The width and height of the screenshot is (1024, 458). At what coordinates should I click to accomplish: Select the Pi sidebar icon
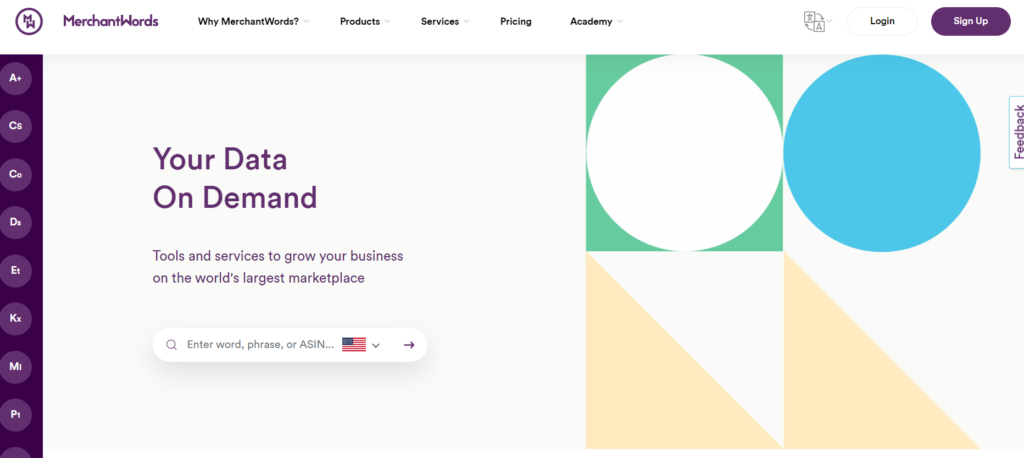[16, 414]
